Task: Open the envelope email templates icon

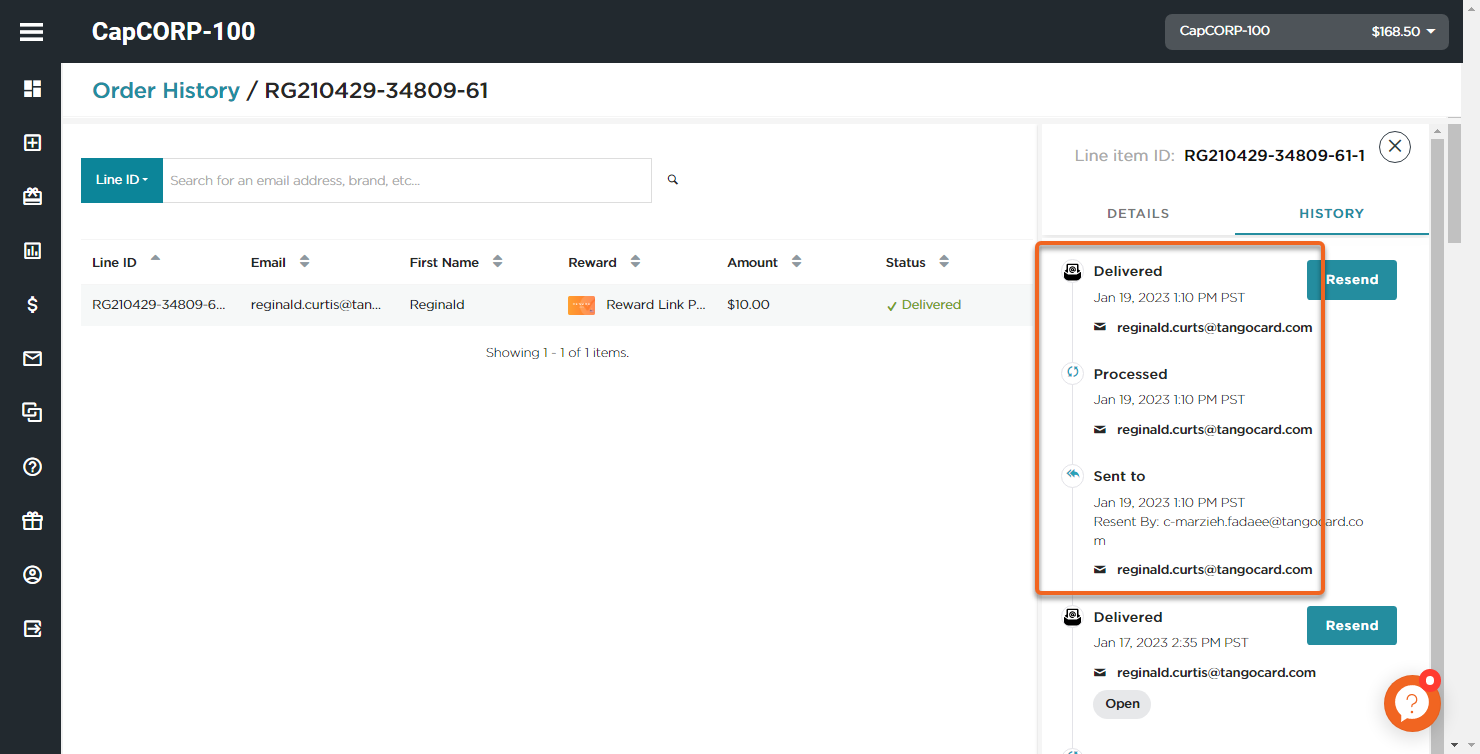Action: [x=32, y=359]
